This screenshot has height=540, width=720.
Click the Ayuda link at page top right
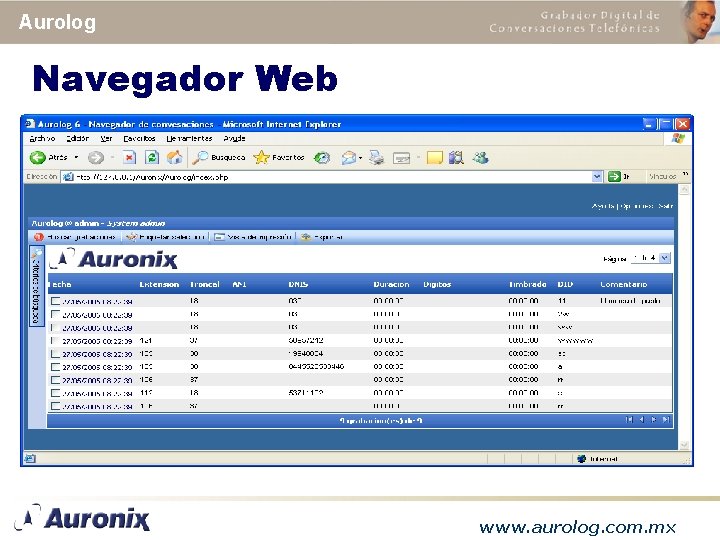[603, 206]
